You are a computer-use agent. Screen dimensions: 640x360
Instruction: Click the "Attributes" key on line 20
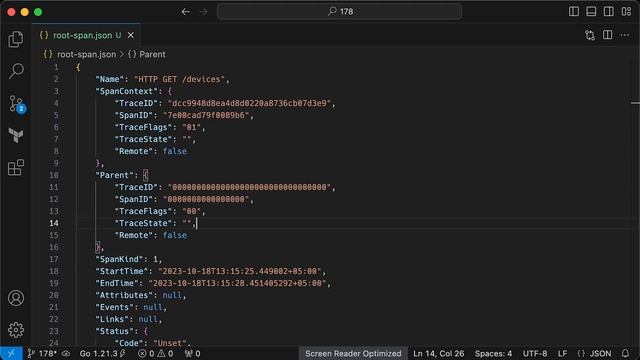124,295
